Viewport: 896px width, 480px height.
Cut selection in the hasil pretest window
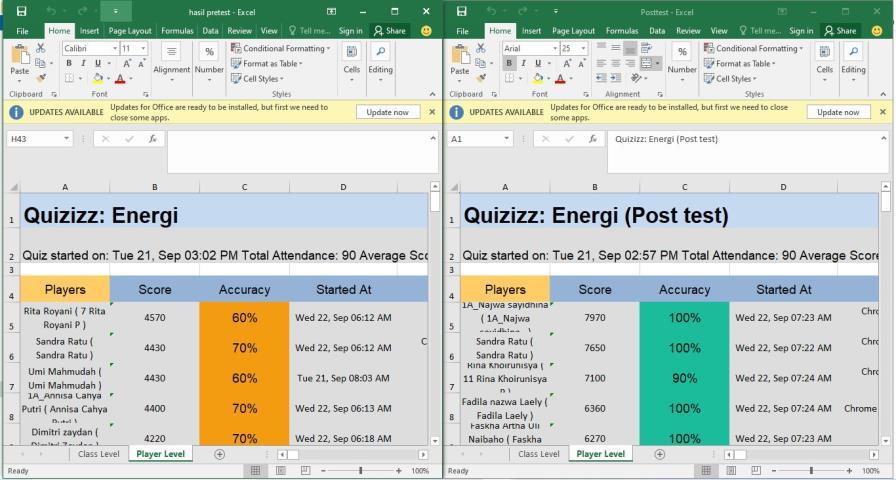[41, 49]
